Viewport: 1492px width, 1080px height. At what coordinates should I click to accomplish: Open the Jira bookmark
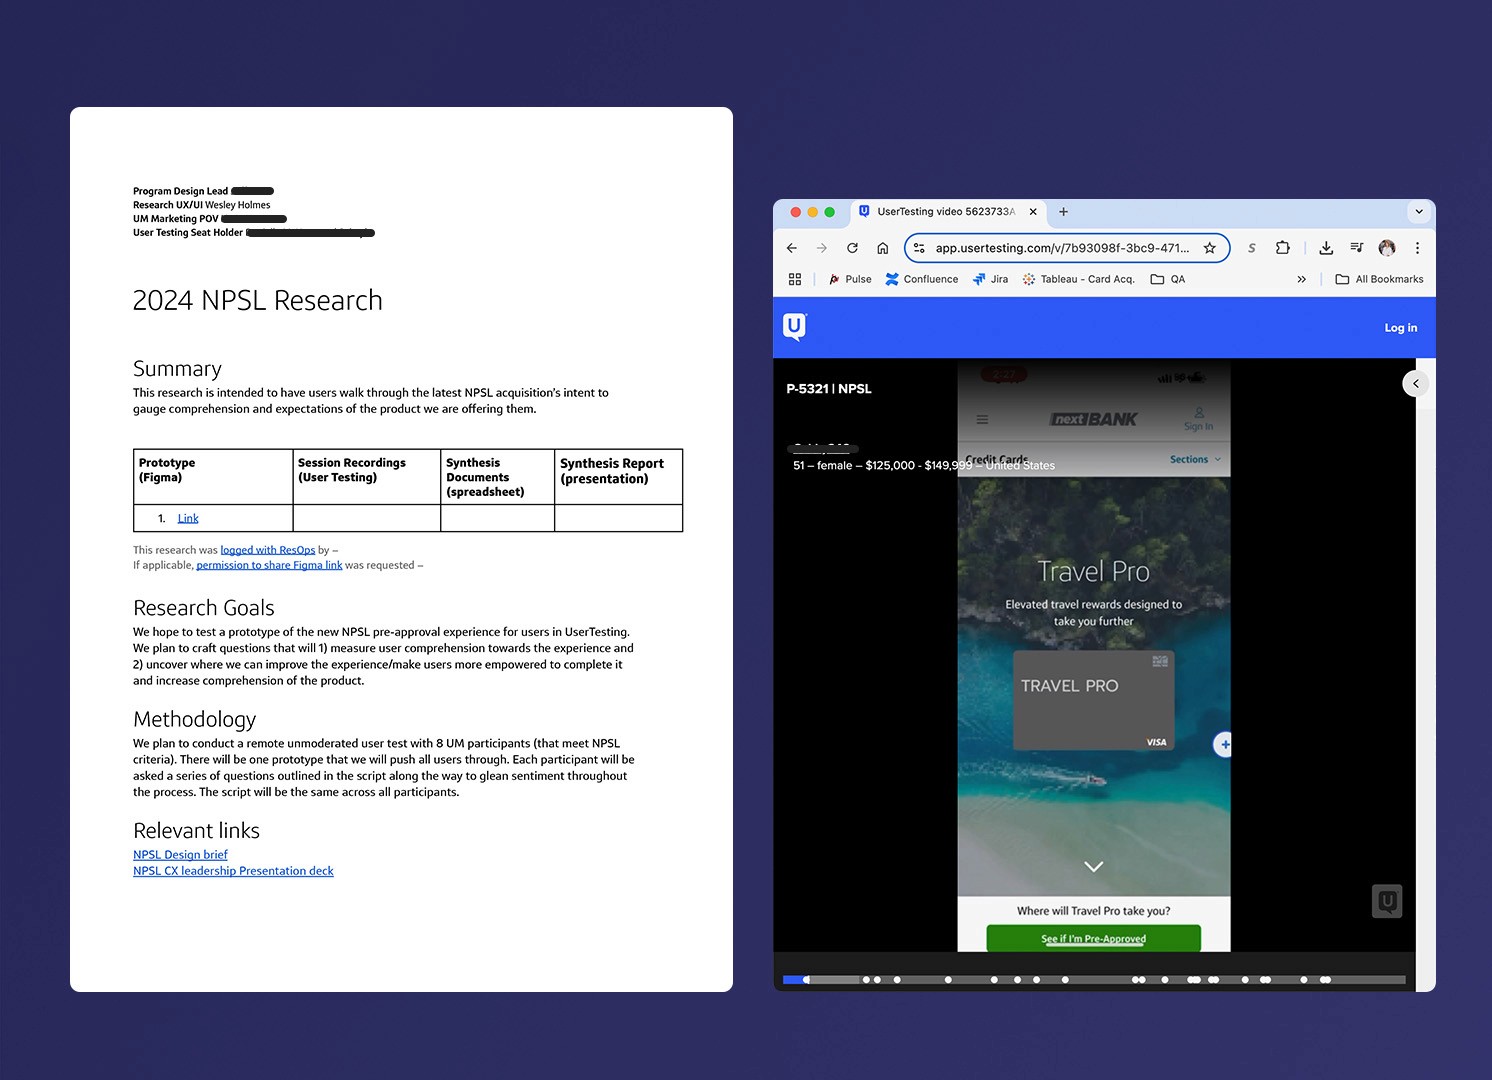click(990, 279)
